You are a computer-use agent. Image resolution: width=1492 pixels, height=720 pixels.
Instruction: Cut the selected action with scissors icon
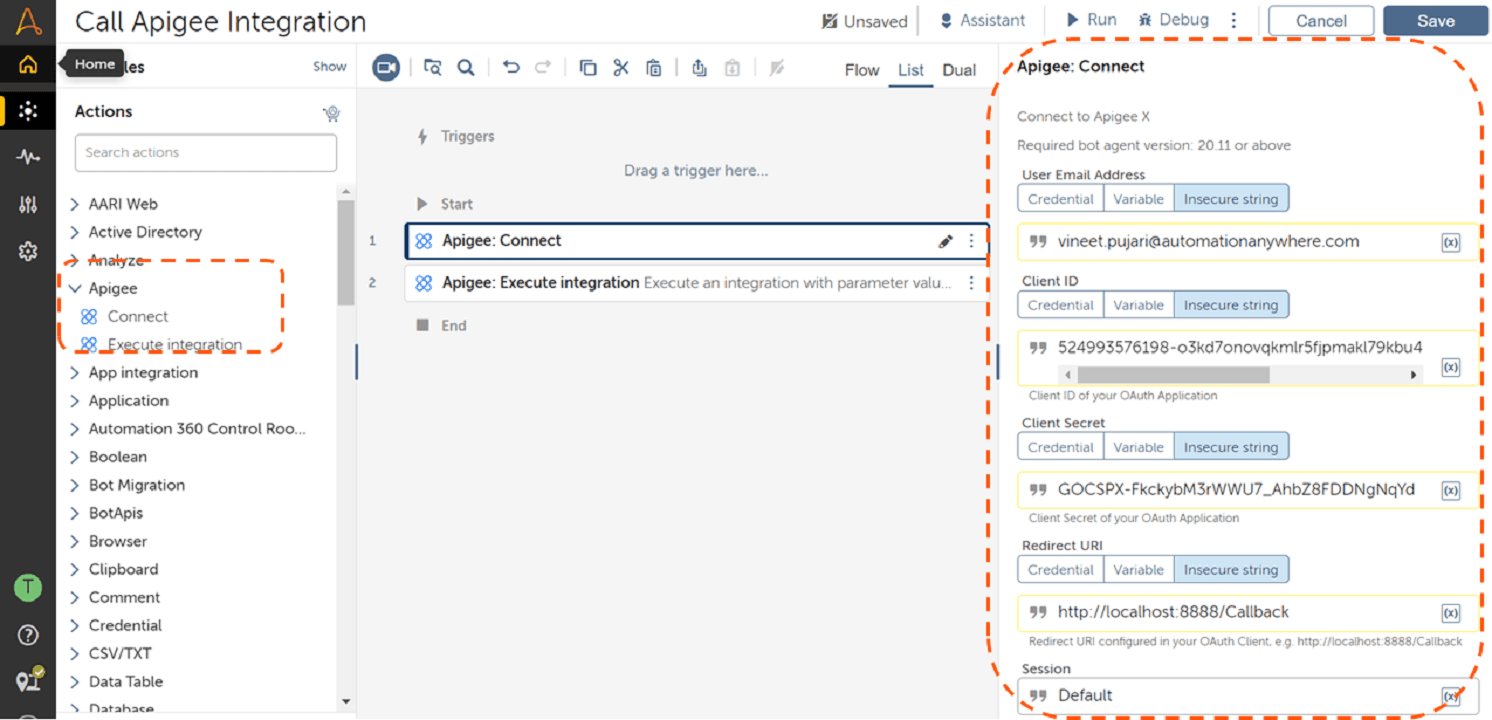621,68
